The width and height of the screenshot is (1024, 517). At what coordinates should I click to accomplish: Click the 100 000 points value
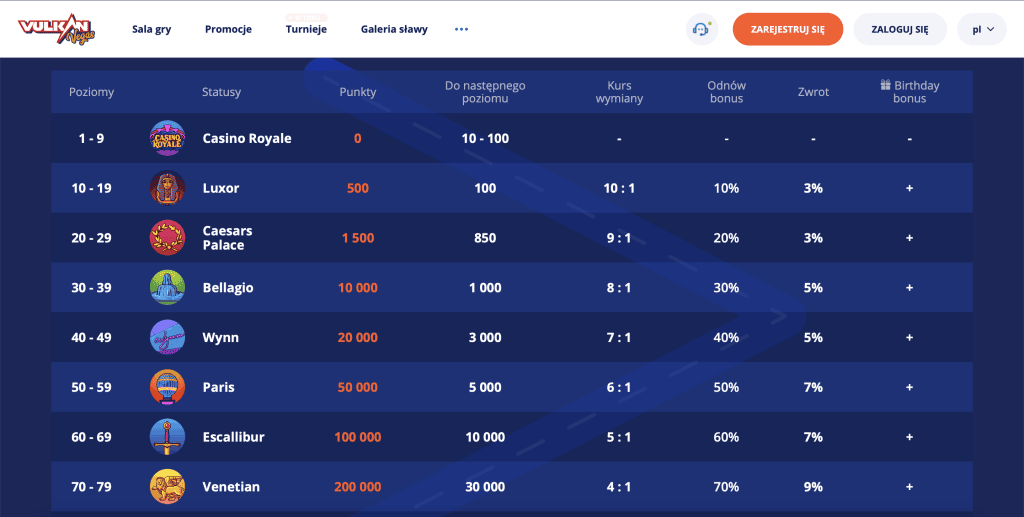click(358, 437)
